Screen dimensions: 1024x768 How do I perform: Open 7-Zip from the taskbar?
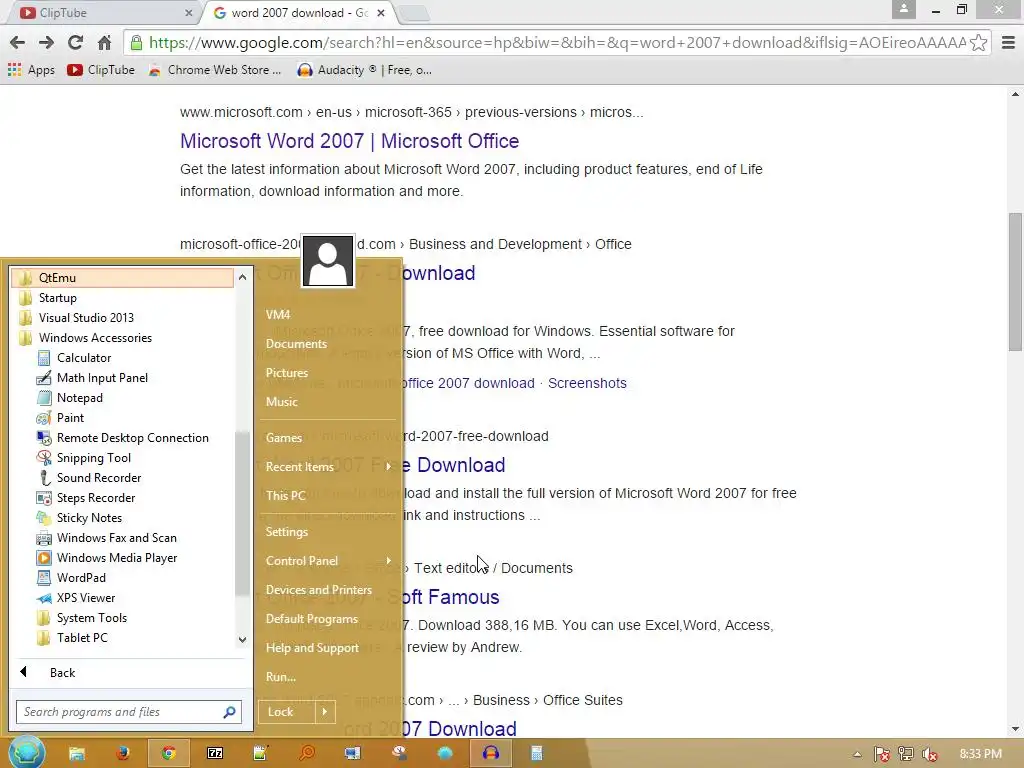[215, 754]
